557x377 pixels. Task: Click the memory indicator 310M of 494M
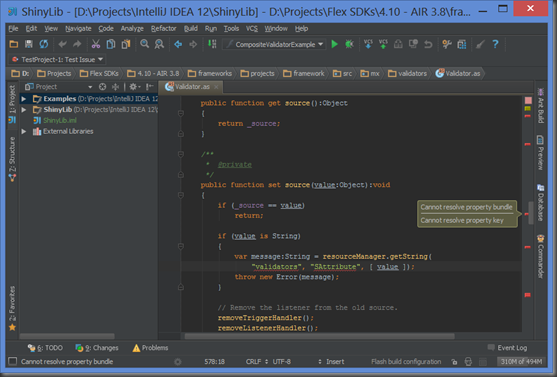pos(521,362)
